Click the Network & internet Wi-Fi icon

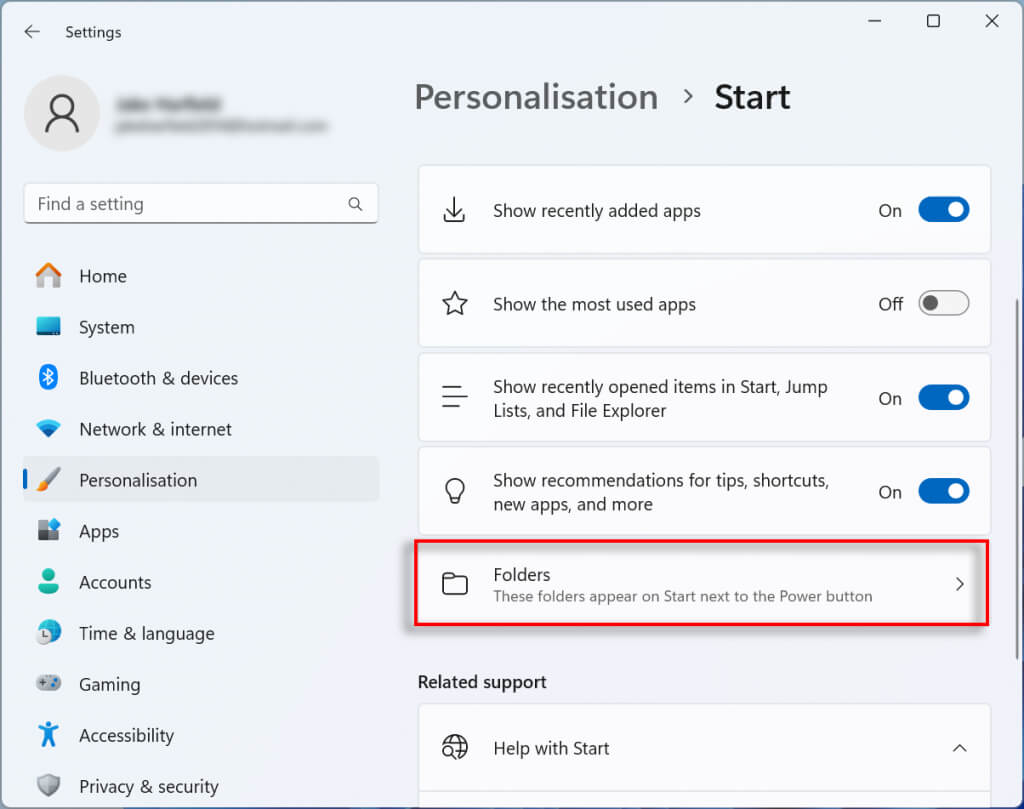[x=48, y=429]
